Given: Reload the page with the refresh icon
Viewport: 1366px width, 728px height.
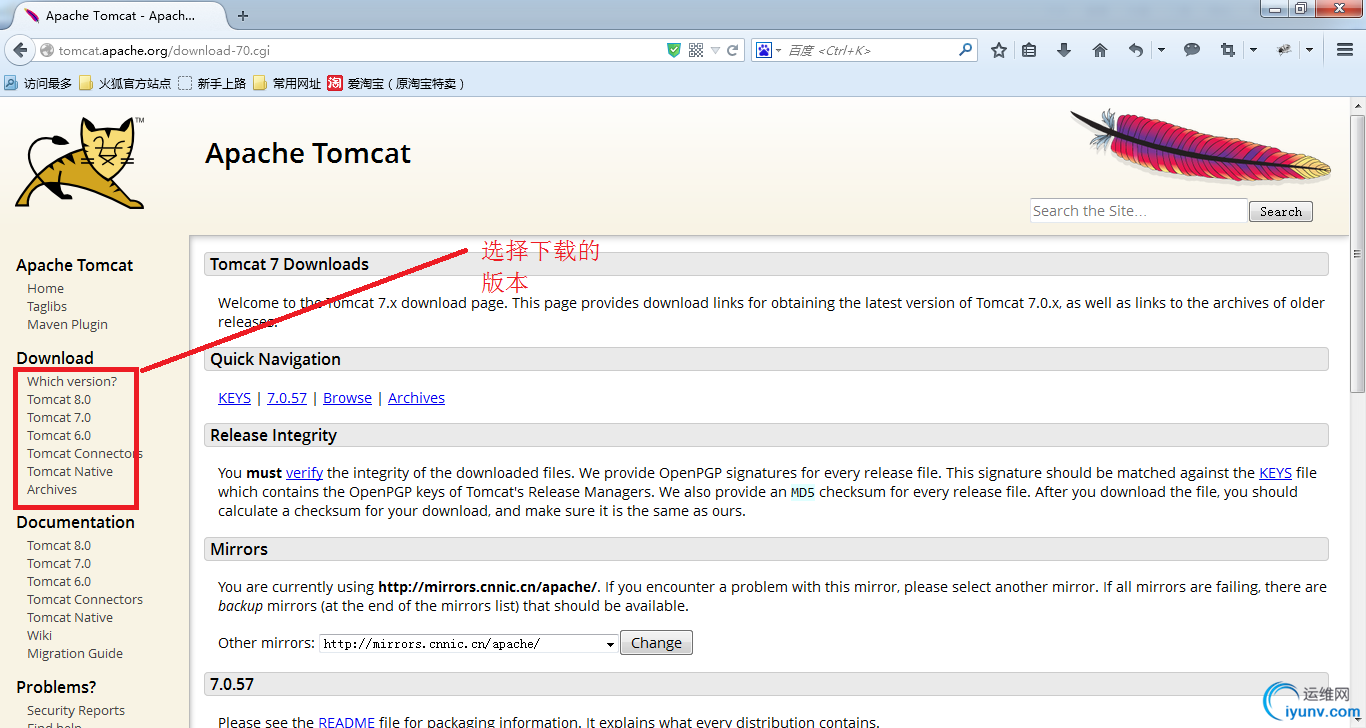Looking at the screenshot, I should point(733,50).
